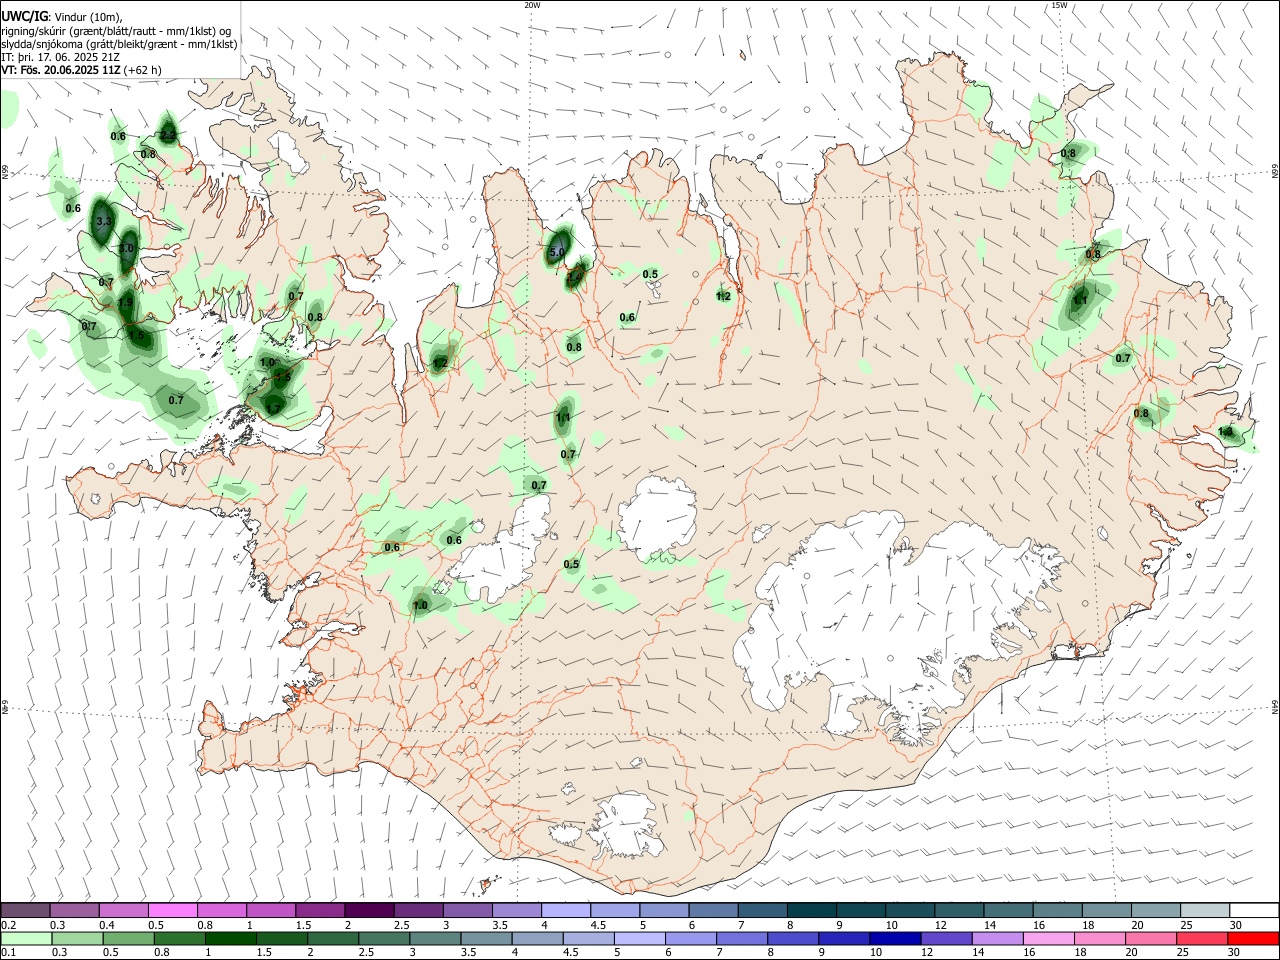Click the palest green 0.1 swatch in rain scale

click(27, 939)
